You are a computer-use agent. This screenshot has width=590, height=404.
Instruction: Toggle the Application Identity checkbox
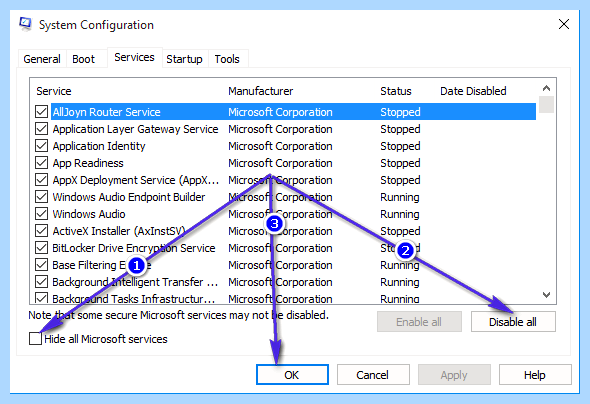(41, 146)
